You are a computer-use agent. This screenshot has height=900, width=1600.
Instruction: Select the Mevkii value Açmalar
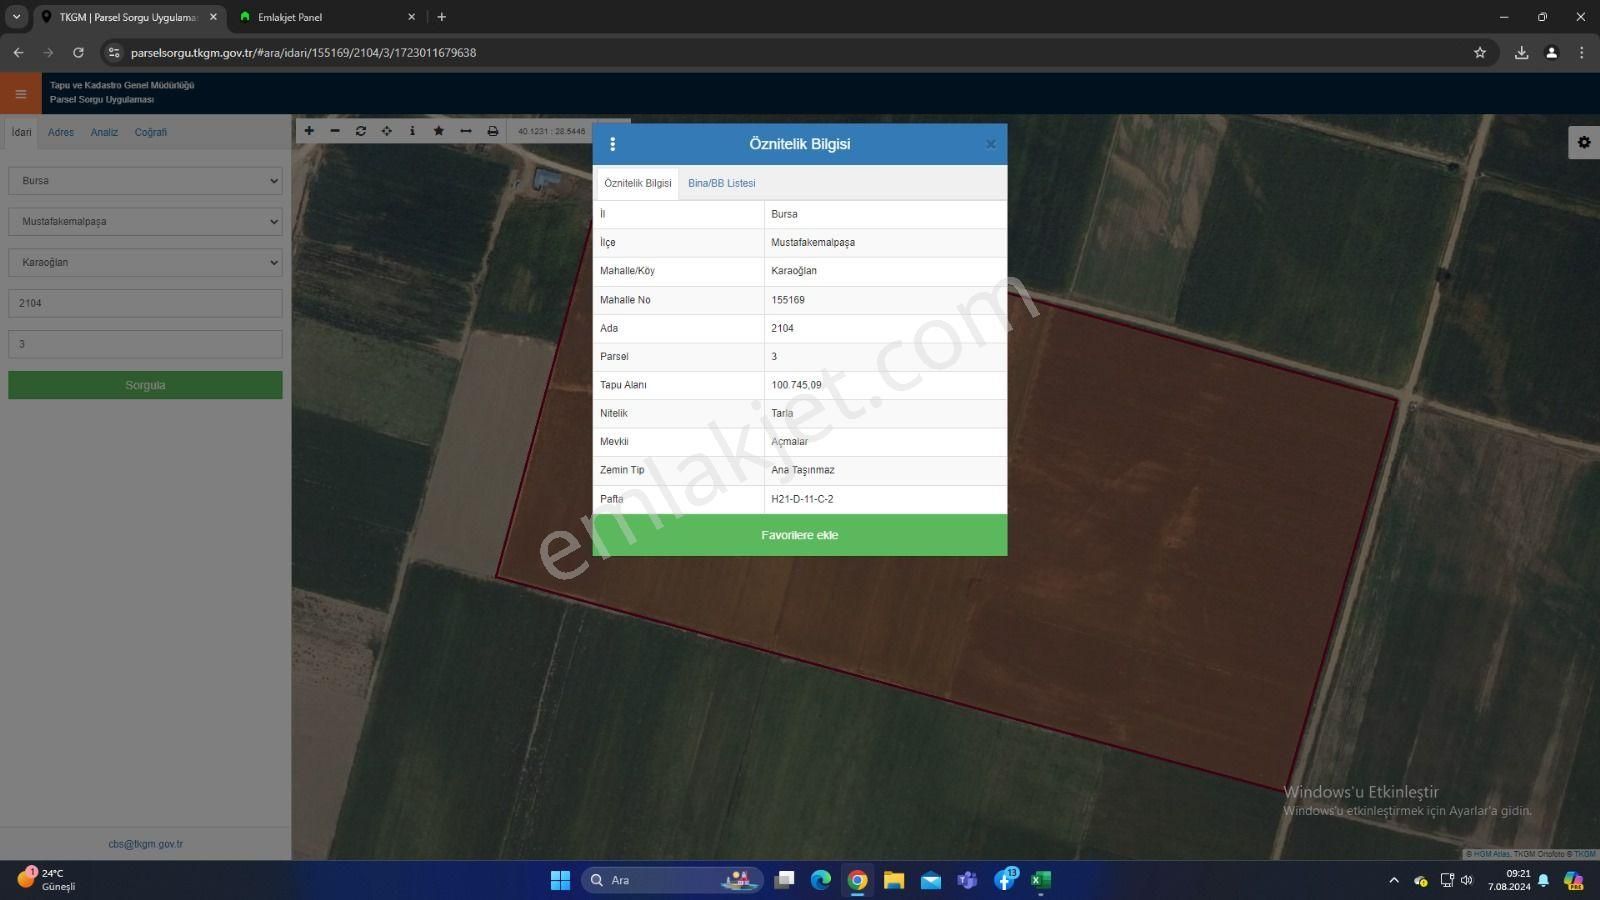tap(789, 442)
